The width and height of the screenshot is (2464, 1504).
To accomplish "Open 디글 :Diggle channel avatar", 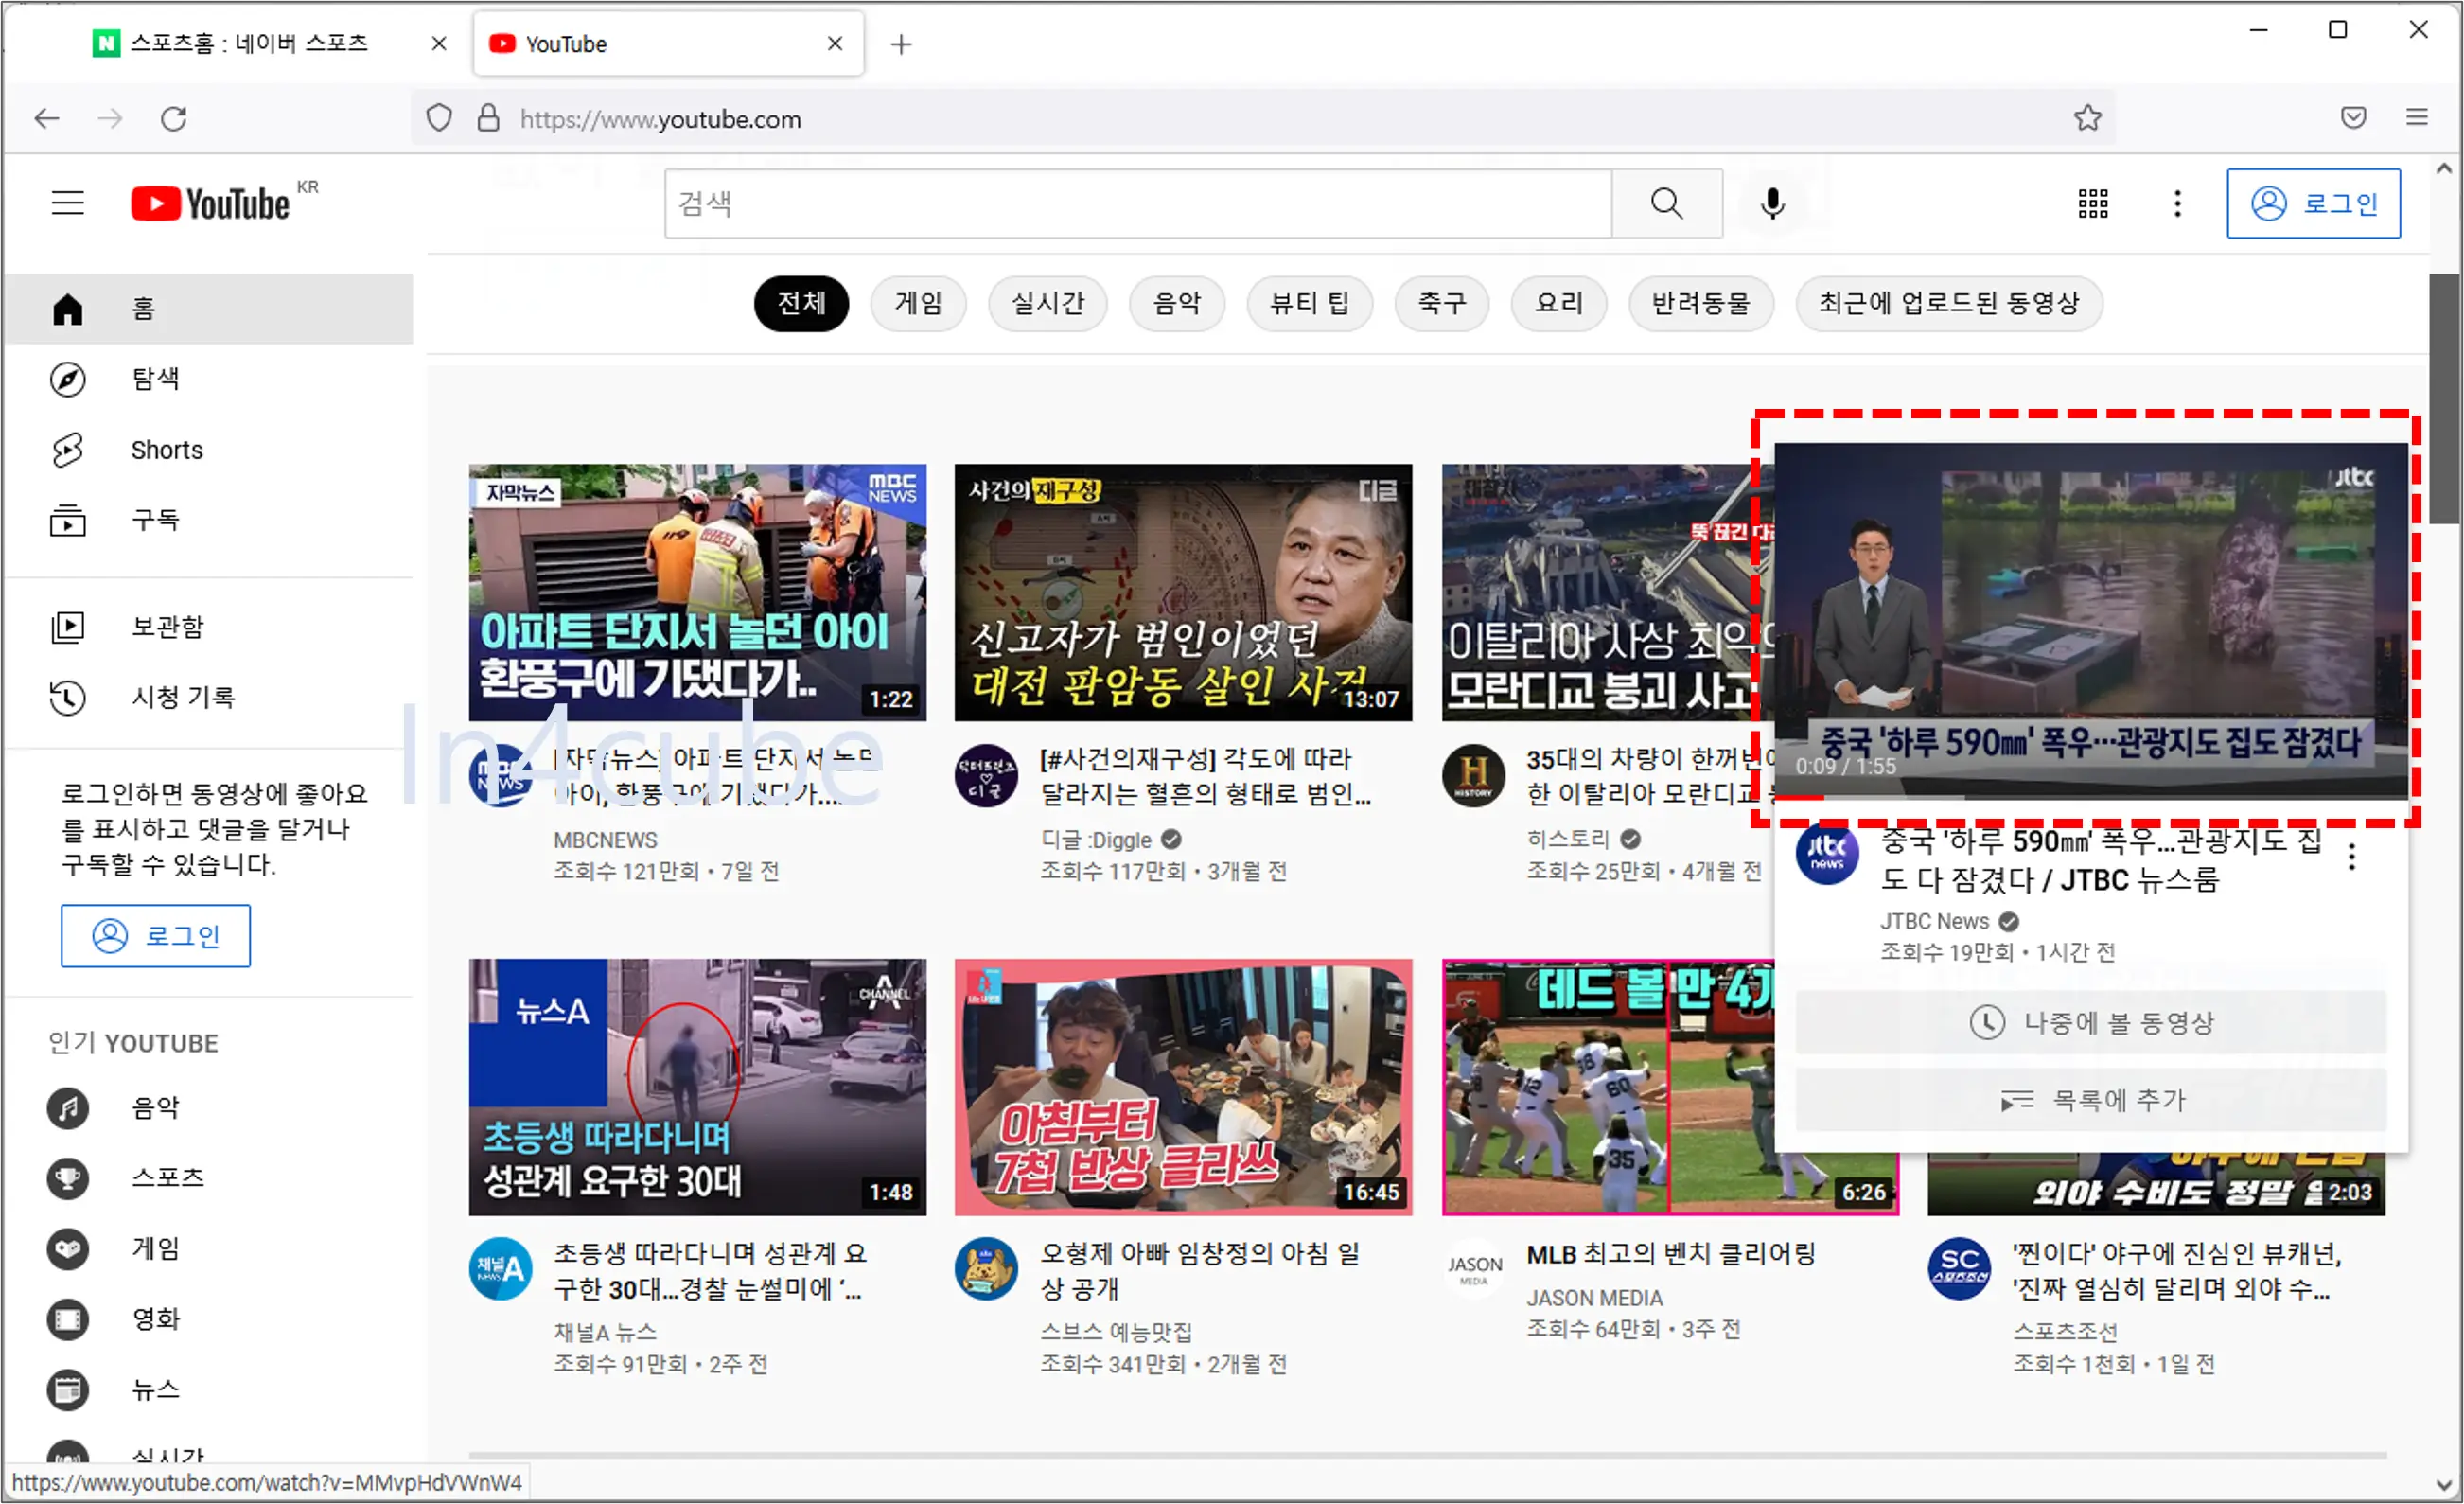I will pyautogui.click(x=986, y=775).
